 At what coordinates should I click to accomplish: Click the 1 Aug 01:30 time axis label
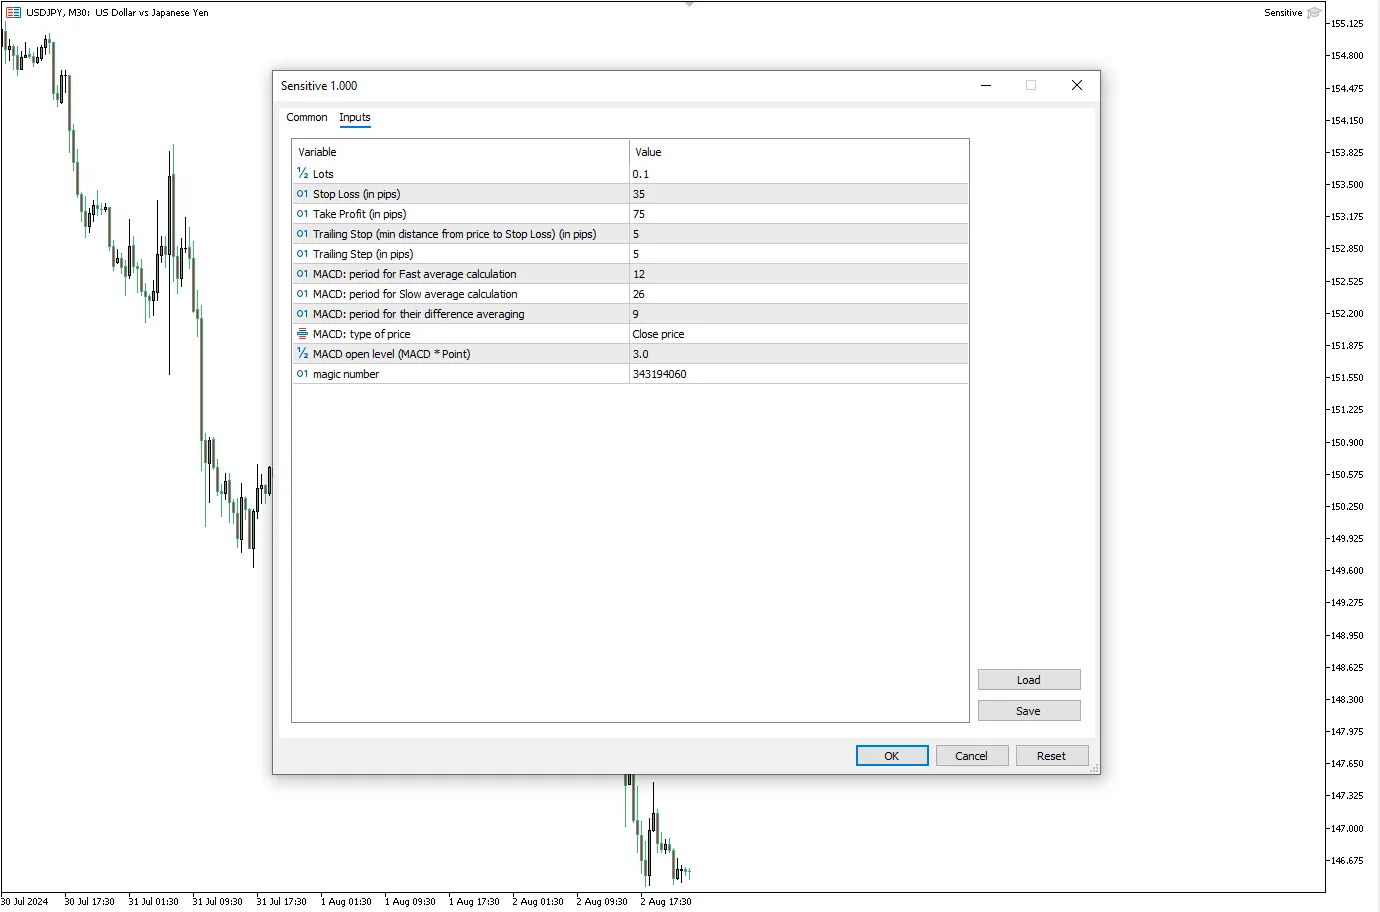point(346,902)
